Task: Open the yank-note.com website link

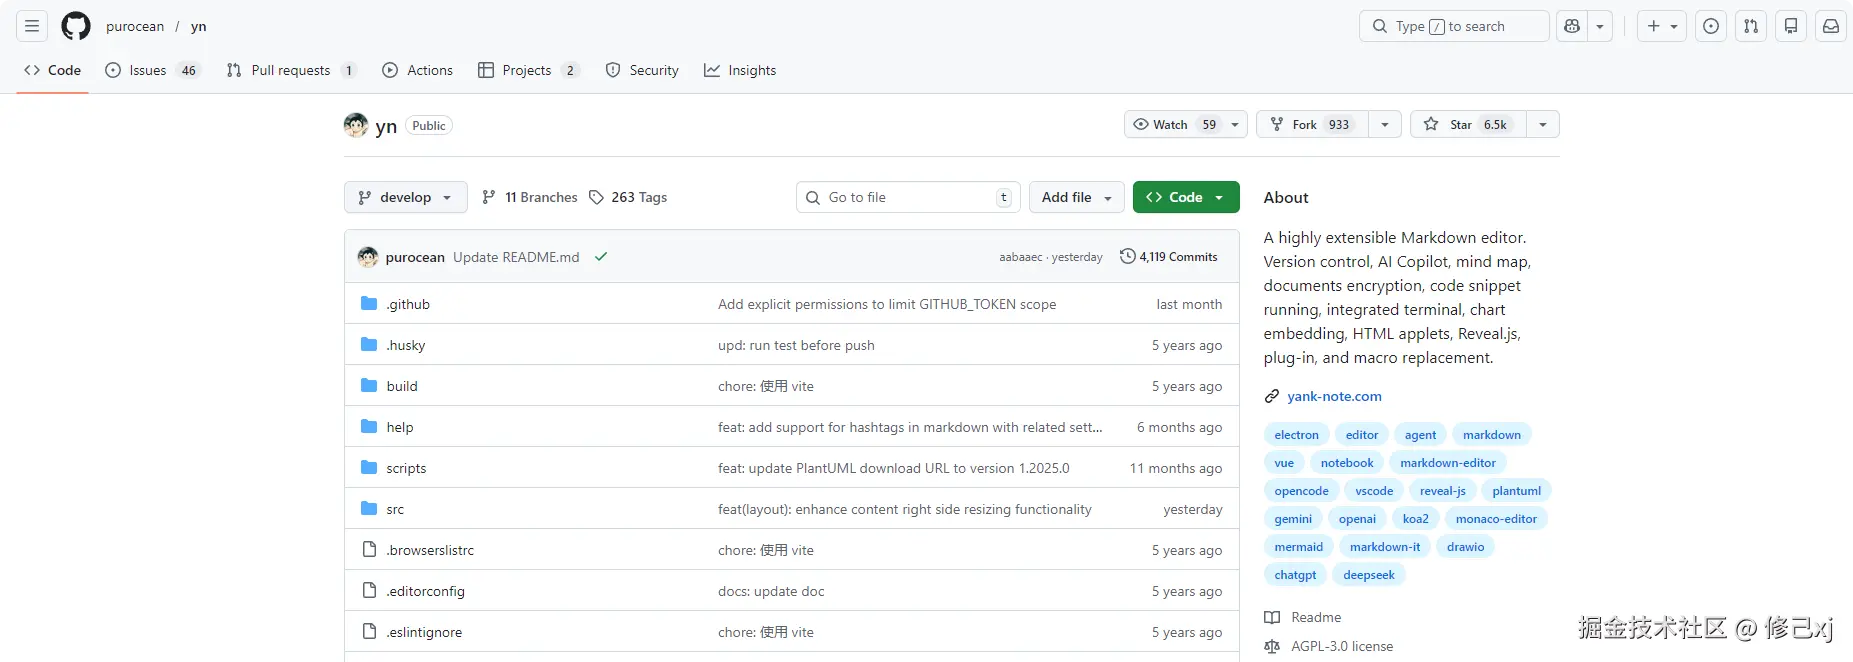Action: click(x=1334, y=396)
